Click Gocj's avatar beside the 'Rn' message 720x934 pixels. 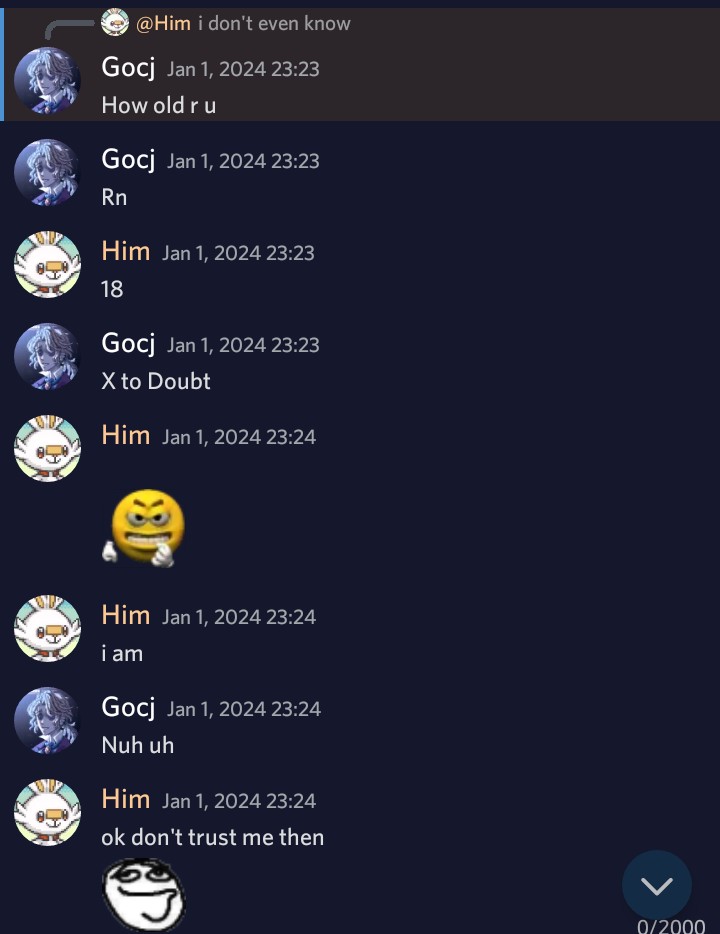point(47,172)
